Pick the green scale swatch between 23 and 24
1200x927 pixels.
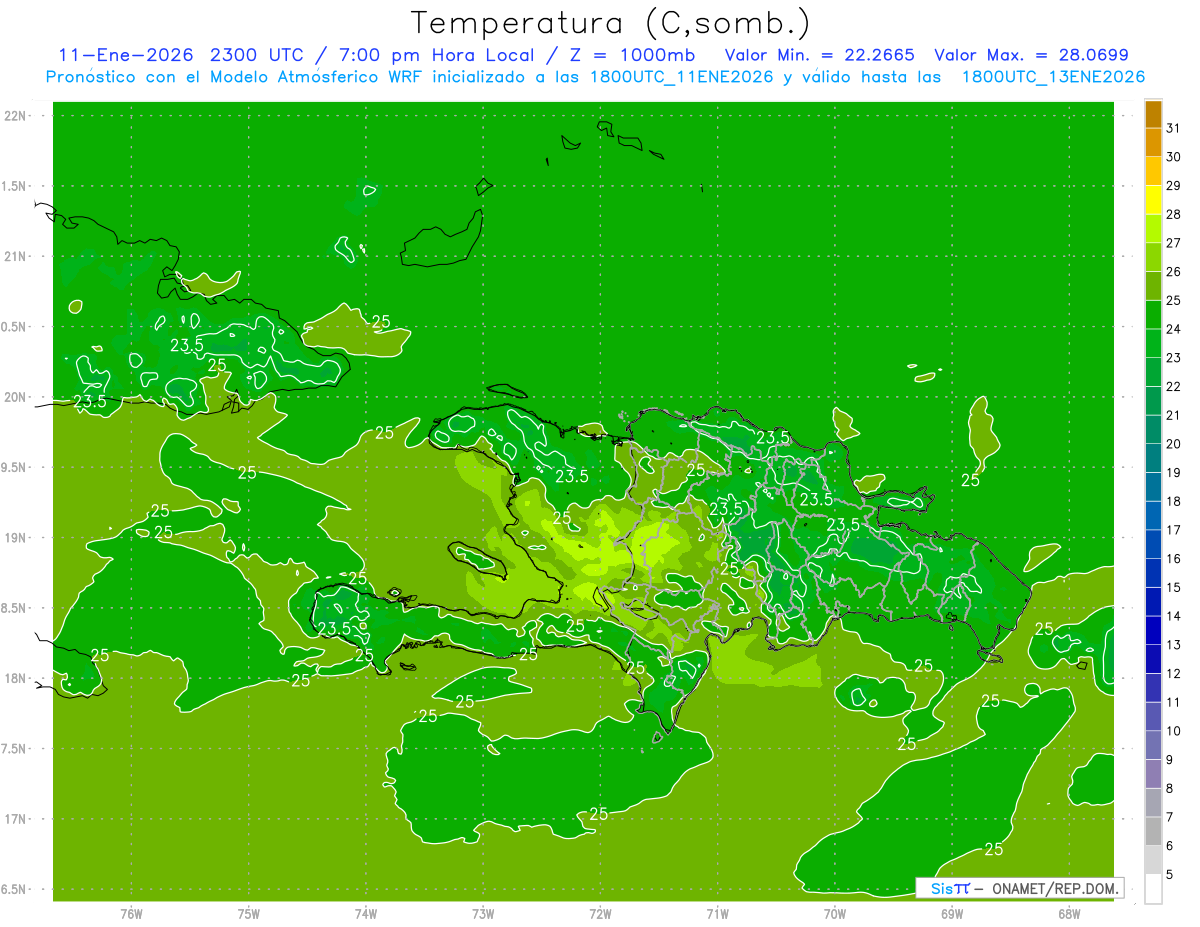(x=1153, y=344)
